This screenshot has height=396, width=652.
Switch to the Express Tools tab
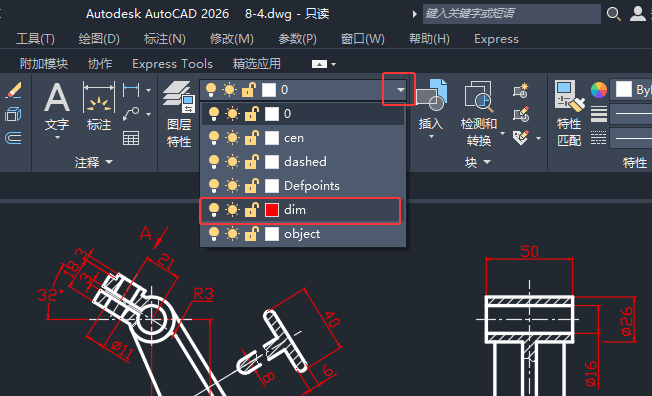click(x=172, y=64)
